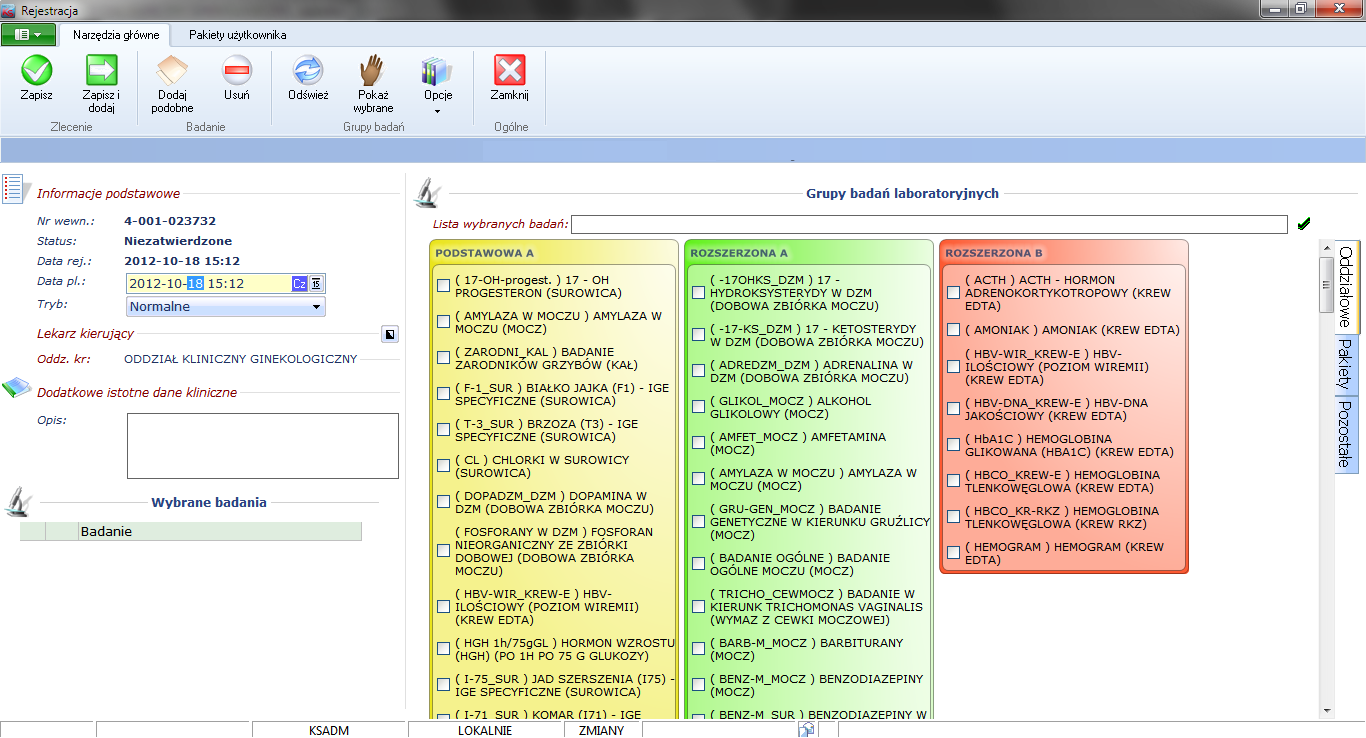Click the Usuń red minus icon
The image size is (1366, 738).
(x=237, y=71)
